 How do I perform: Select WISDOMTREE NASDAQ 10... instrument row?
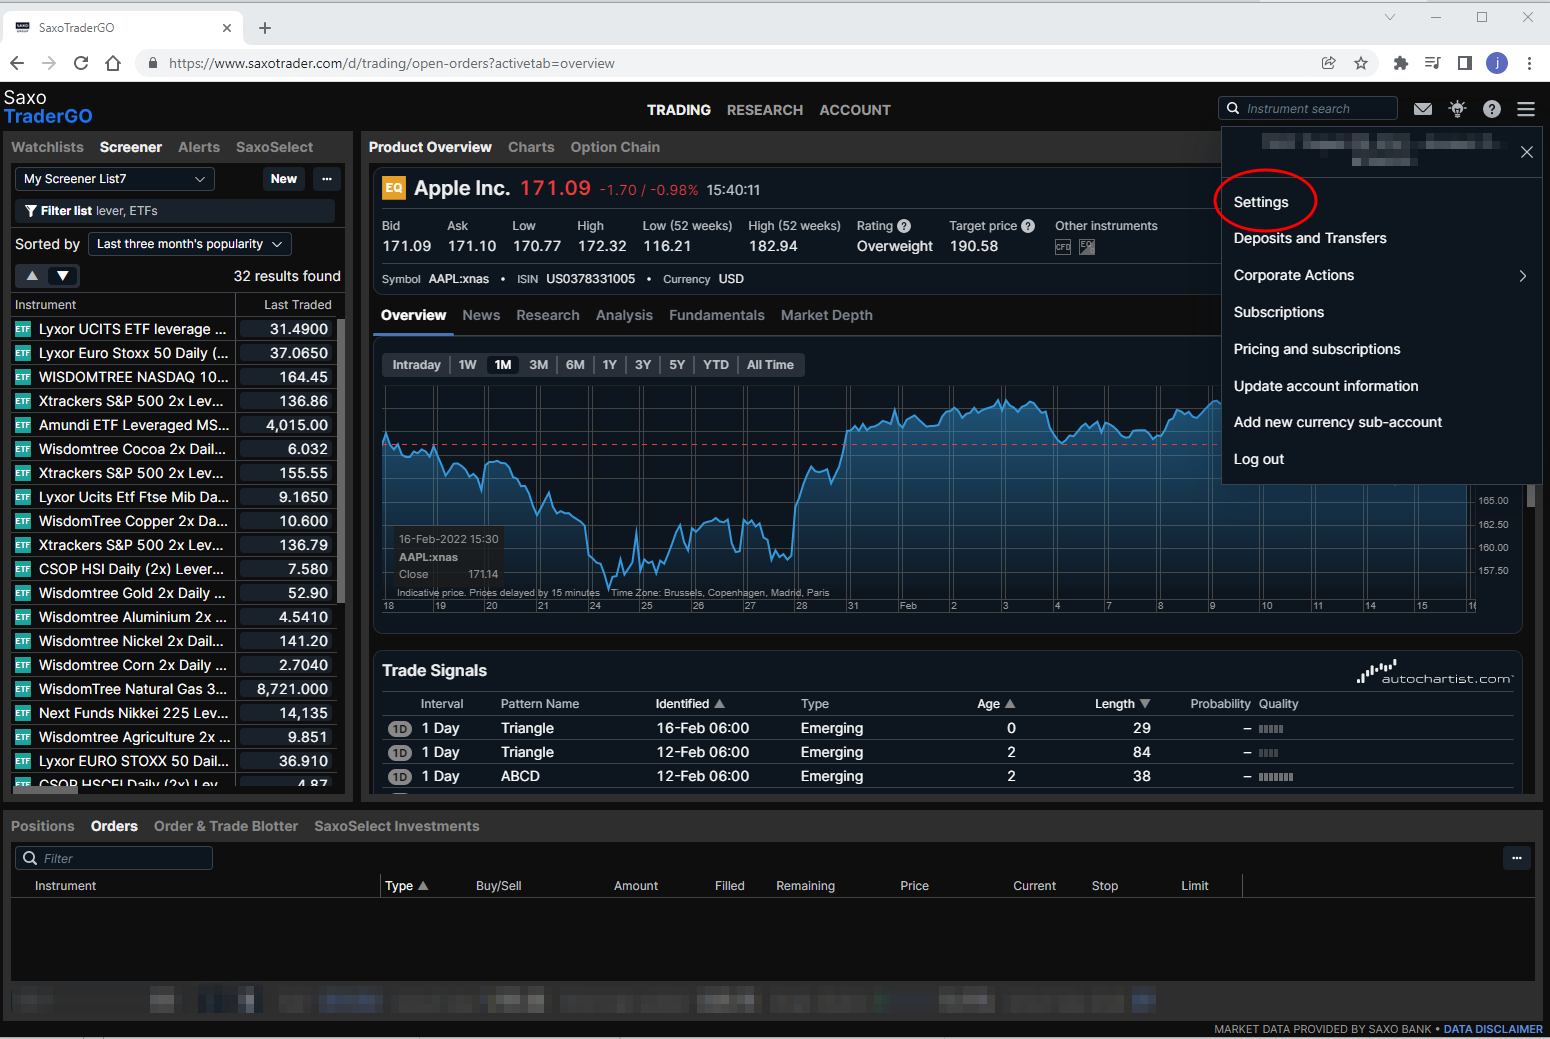click(x=173, y=377)
